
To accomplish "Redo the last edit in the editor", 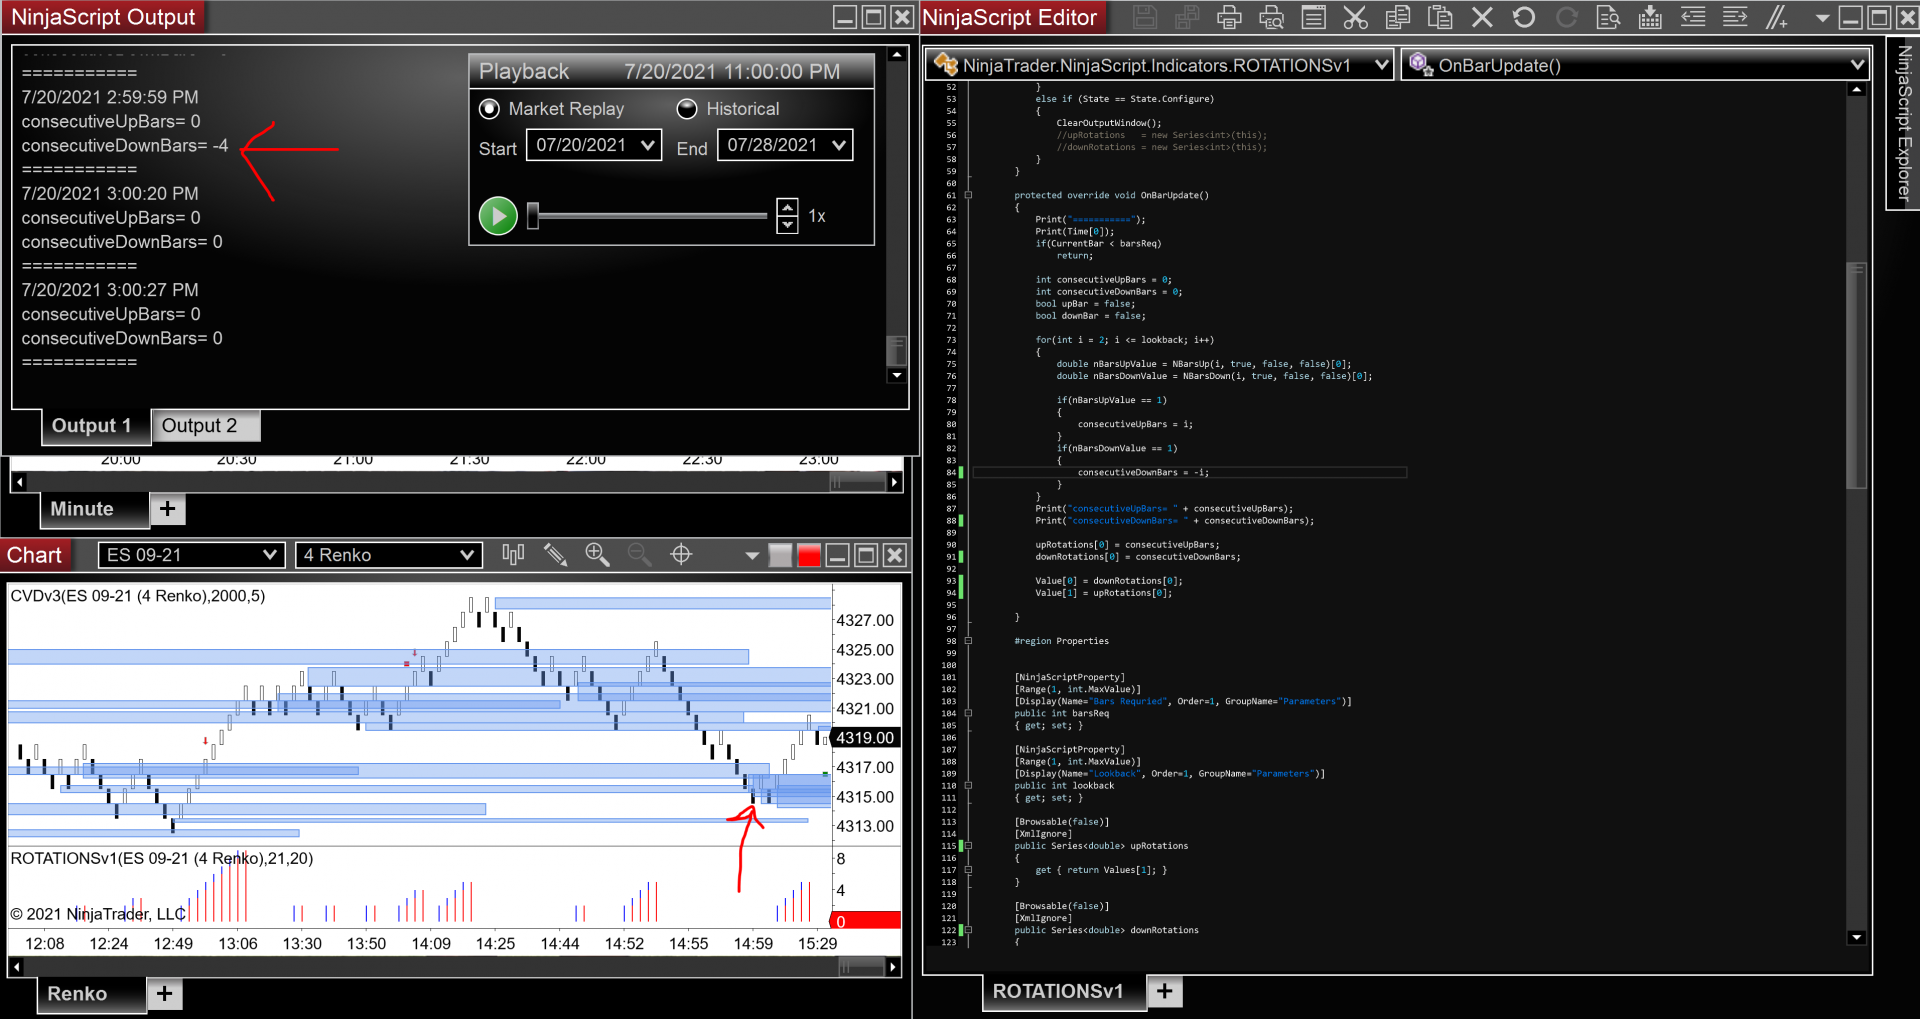I will click(1566, 17).
